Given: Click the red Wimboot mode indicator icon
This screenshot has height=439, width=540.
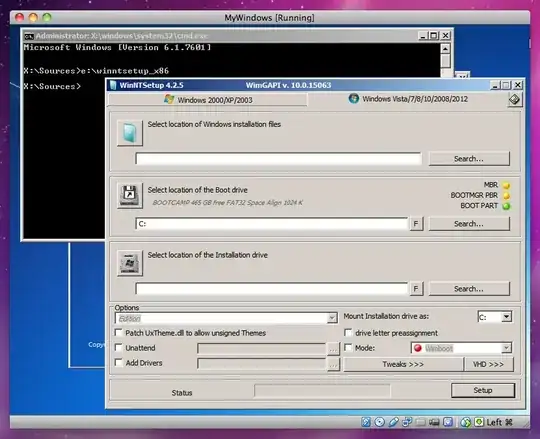Looking at the screenshot, I should (418, 348).
